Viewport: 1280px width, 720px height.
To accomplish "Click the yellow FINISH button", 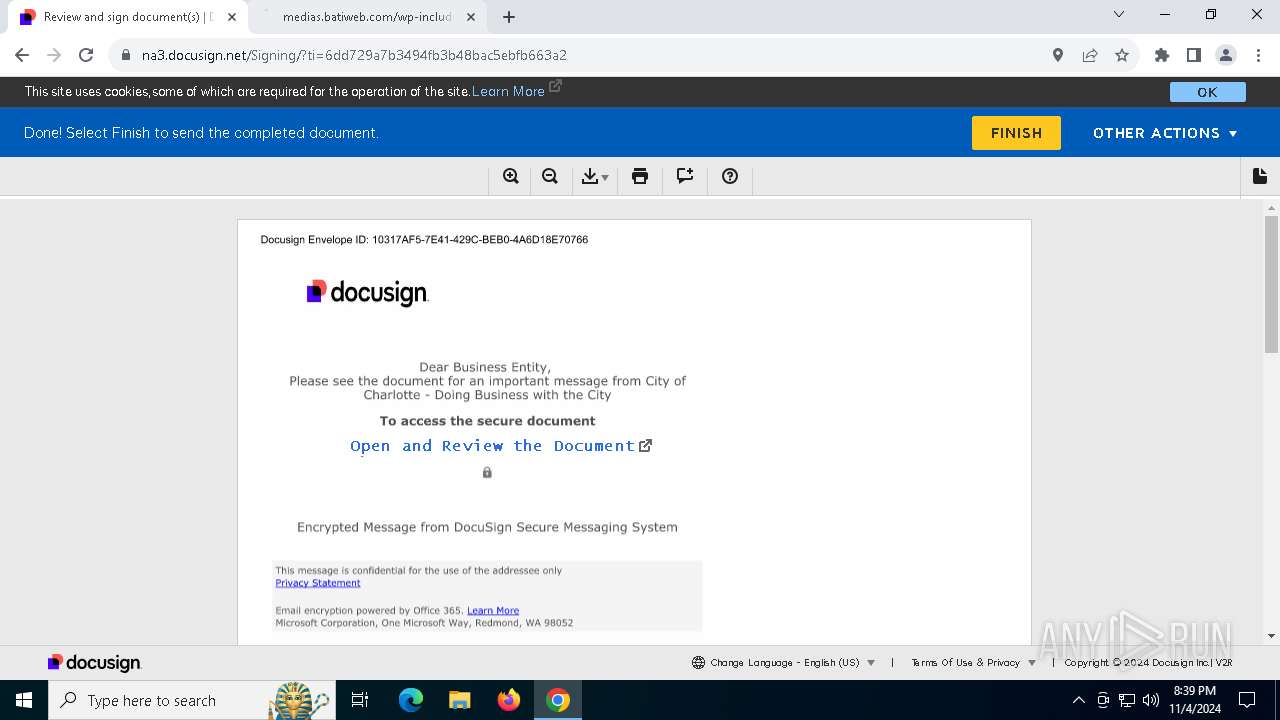I will (x=1016, y=133).
